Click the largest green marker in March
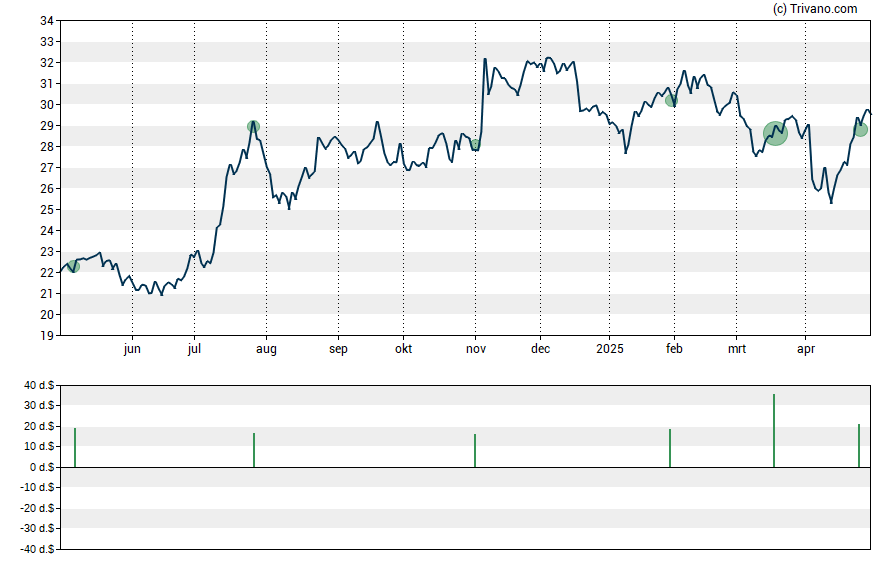 775,134
